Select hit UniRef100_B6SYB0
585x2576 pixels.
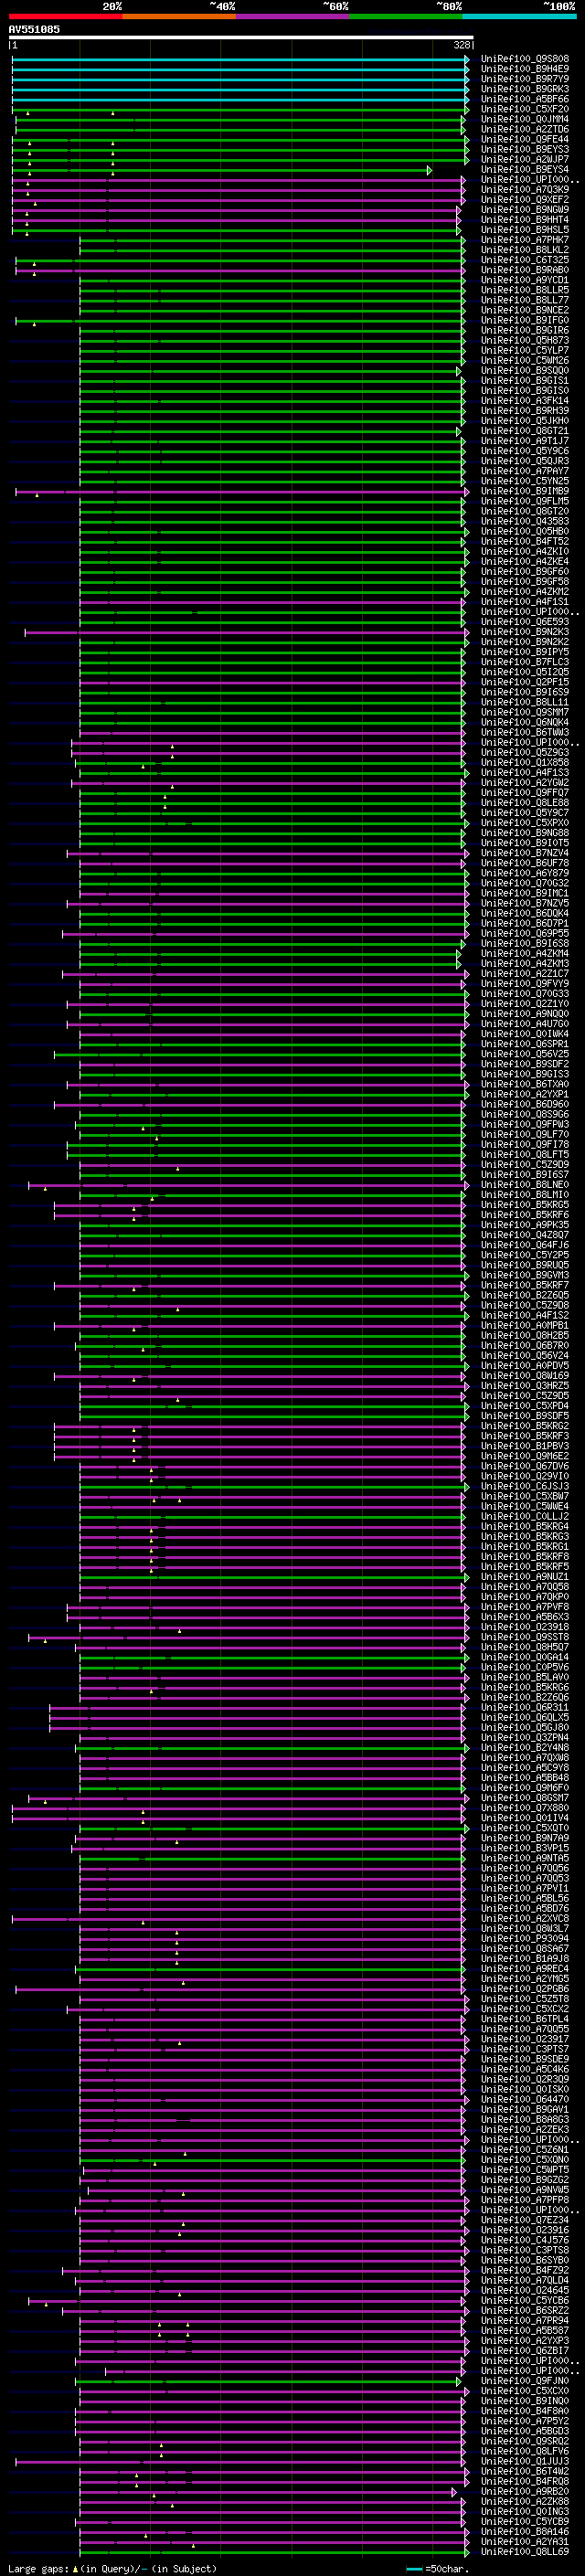(x=525, y=2261)
